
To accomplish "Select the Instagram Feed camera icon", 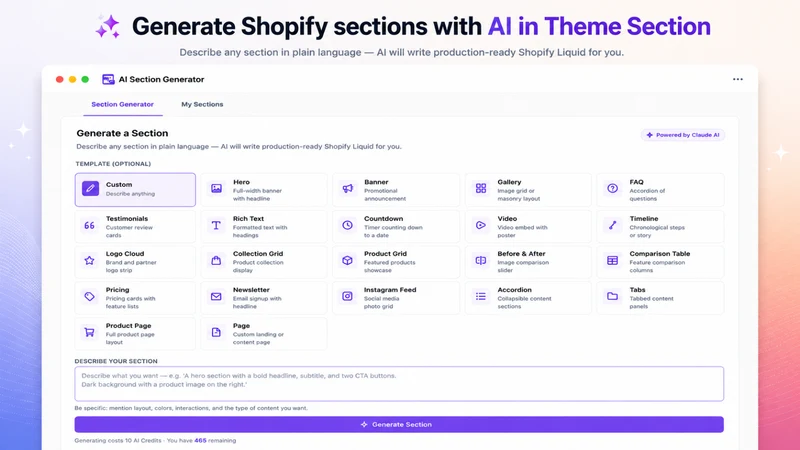I will [347, 296].
